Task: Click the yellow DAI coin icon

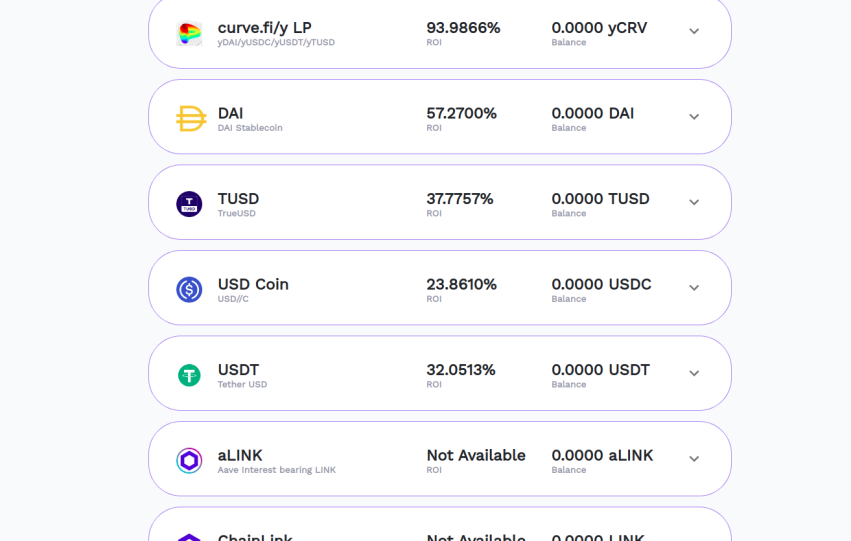Action: 190,118
